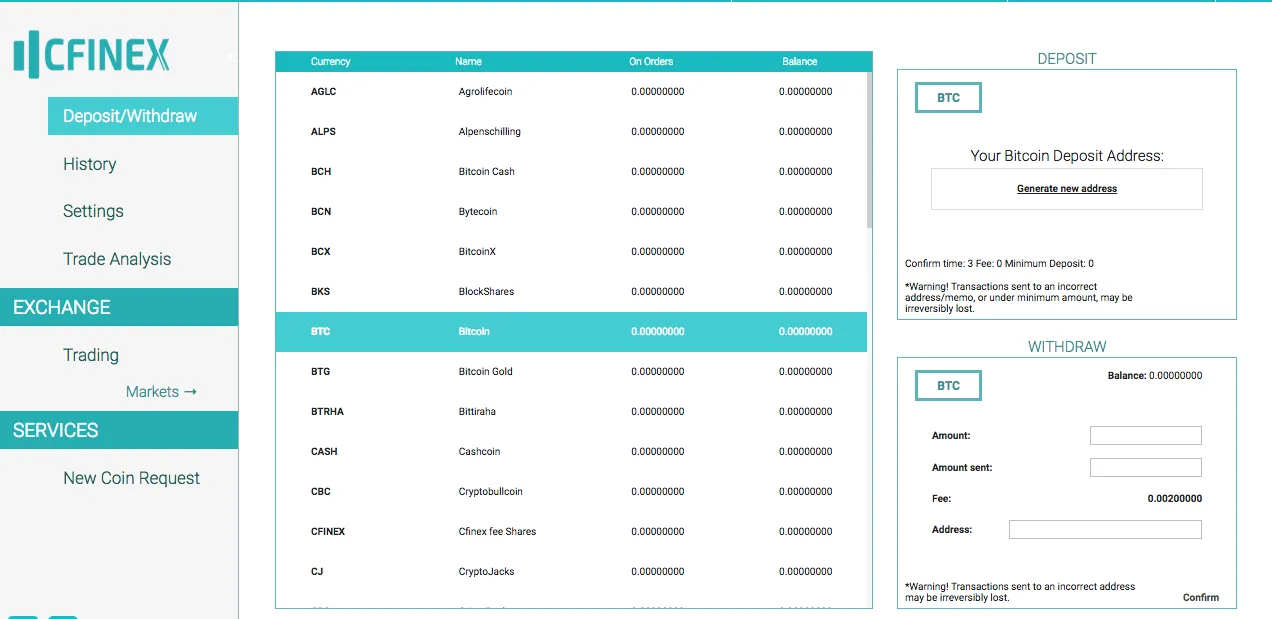Click the WITHDRAW panel heading

click(x=1067, y=347)
